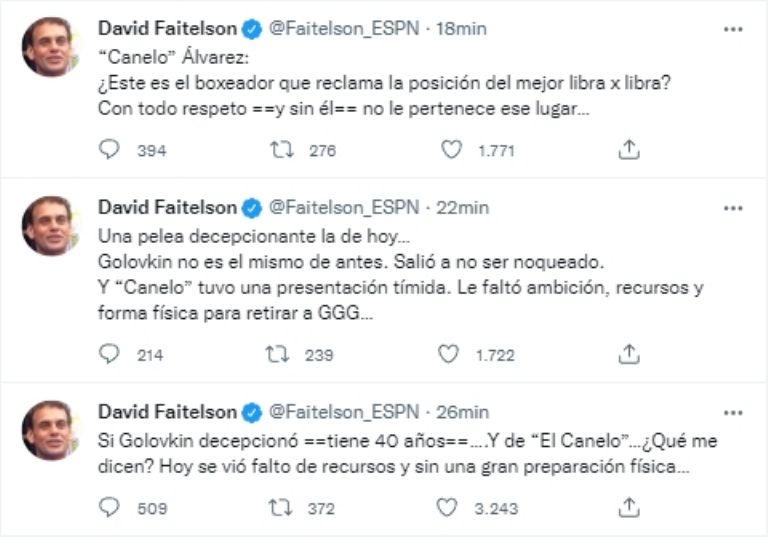Share the 18min tweet
The width and height of the screenshot is (768, 537).
[x=629, y=150]
